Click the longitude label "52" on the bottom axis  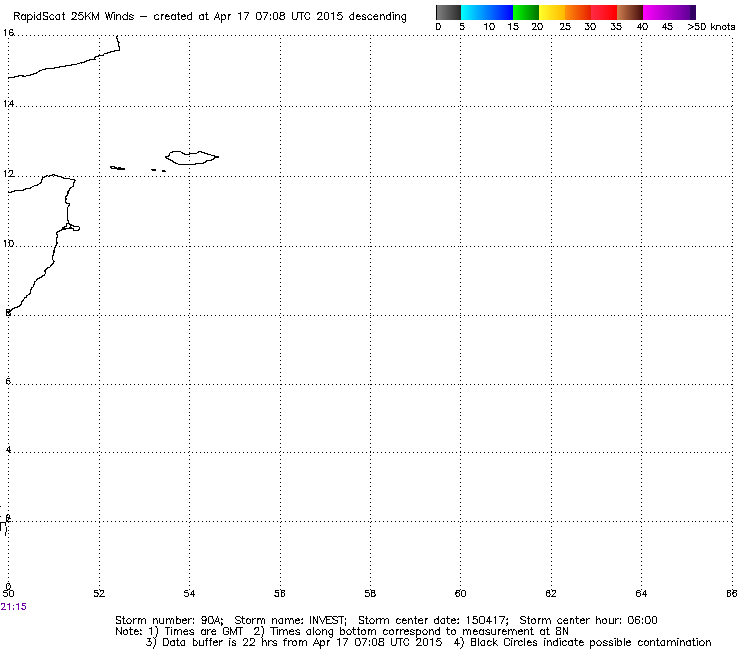click(99, 593)
